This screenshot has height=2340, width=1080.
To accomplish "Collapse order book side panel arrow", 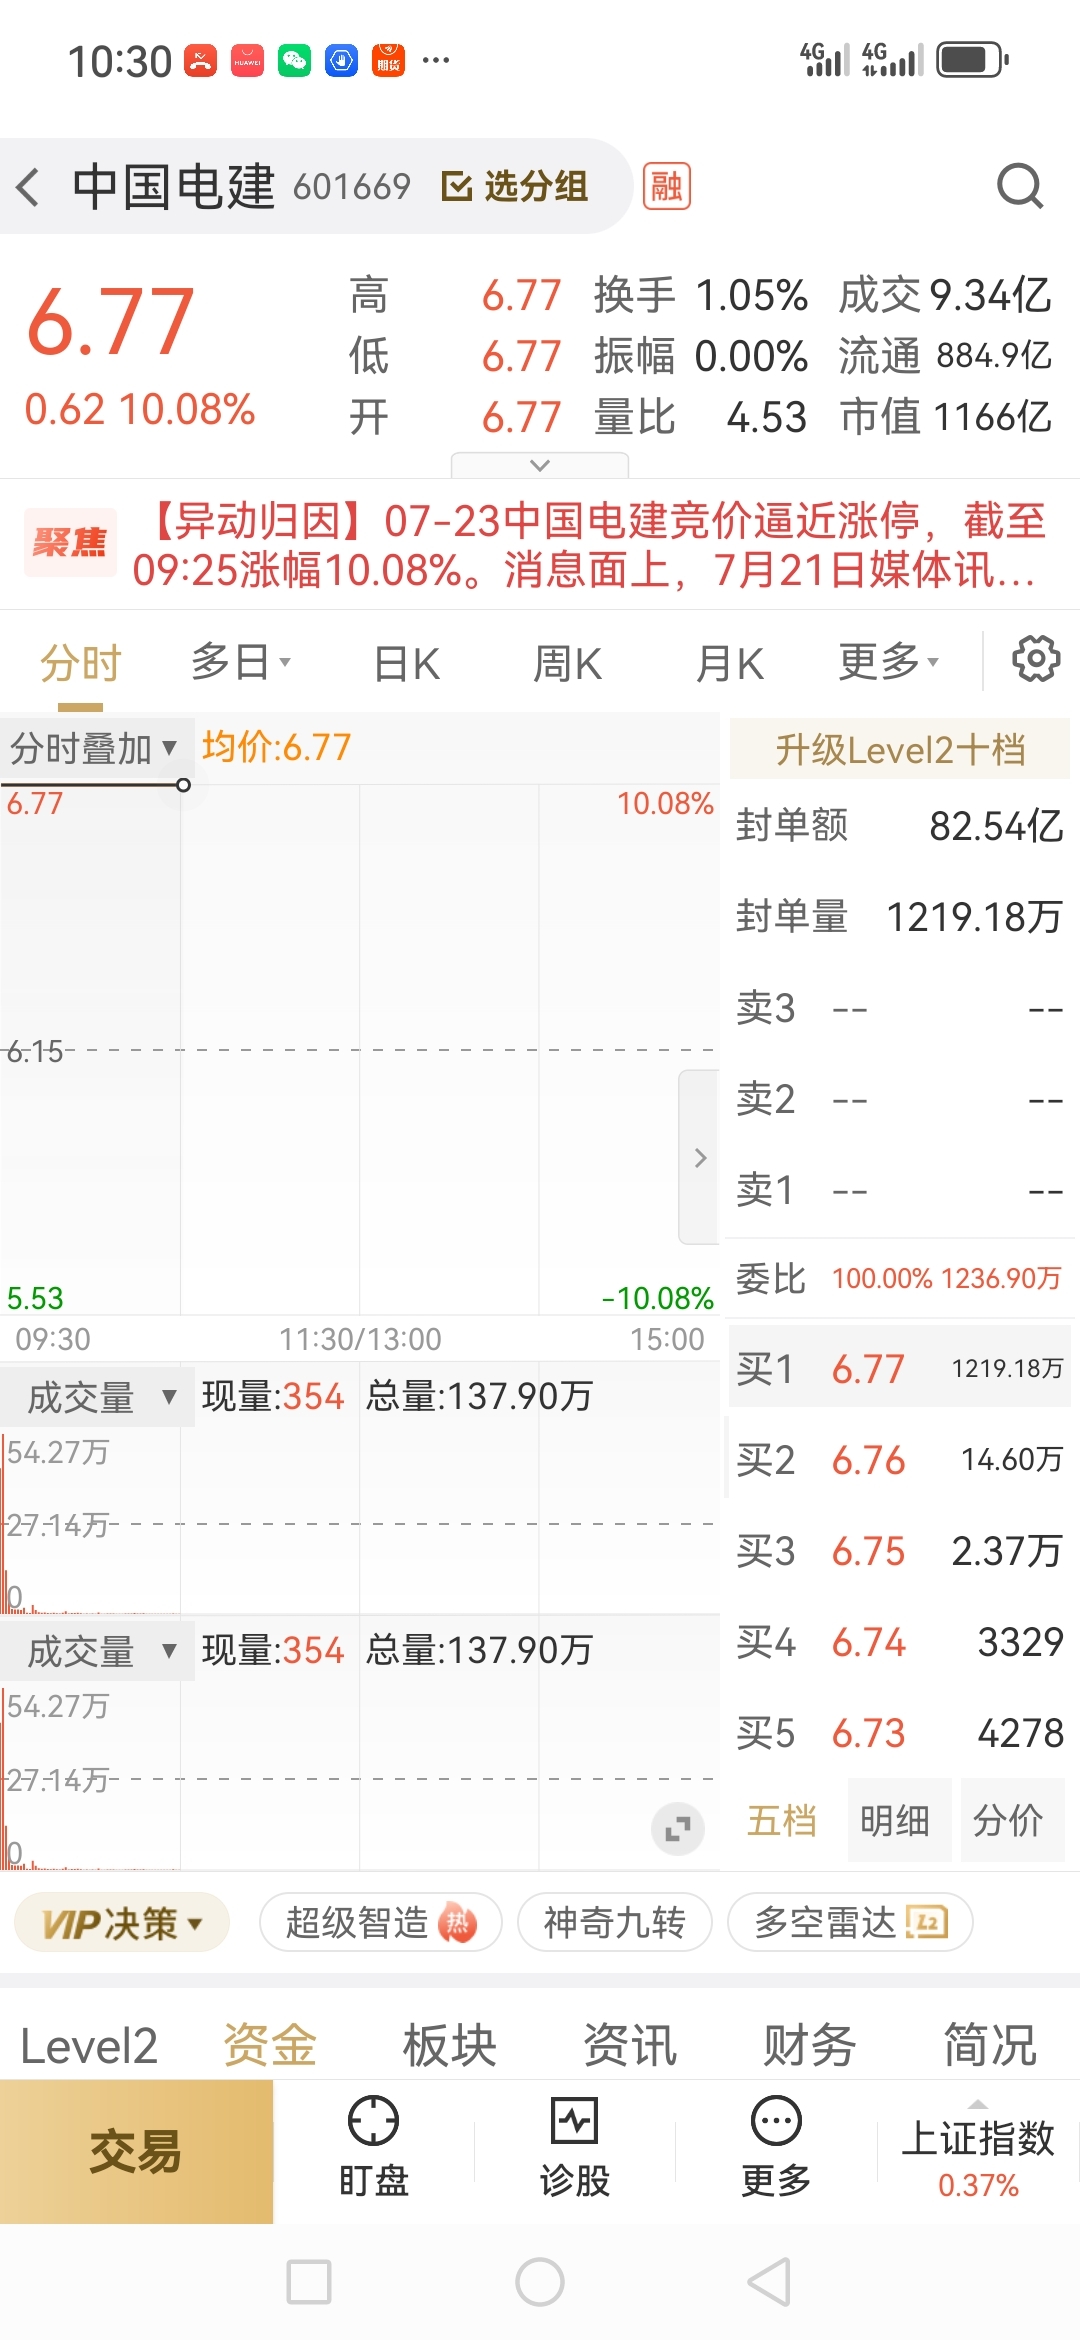I will tap(700, 1157).
